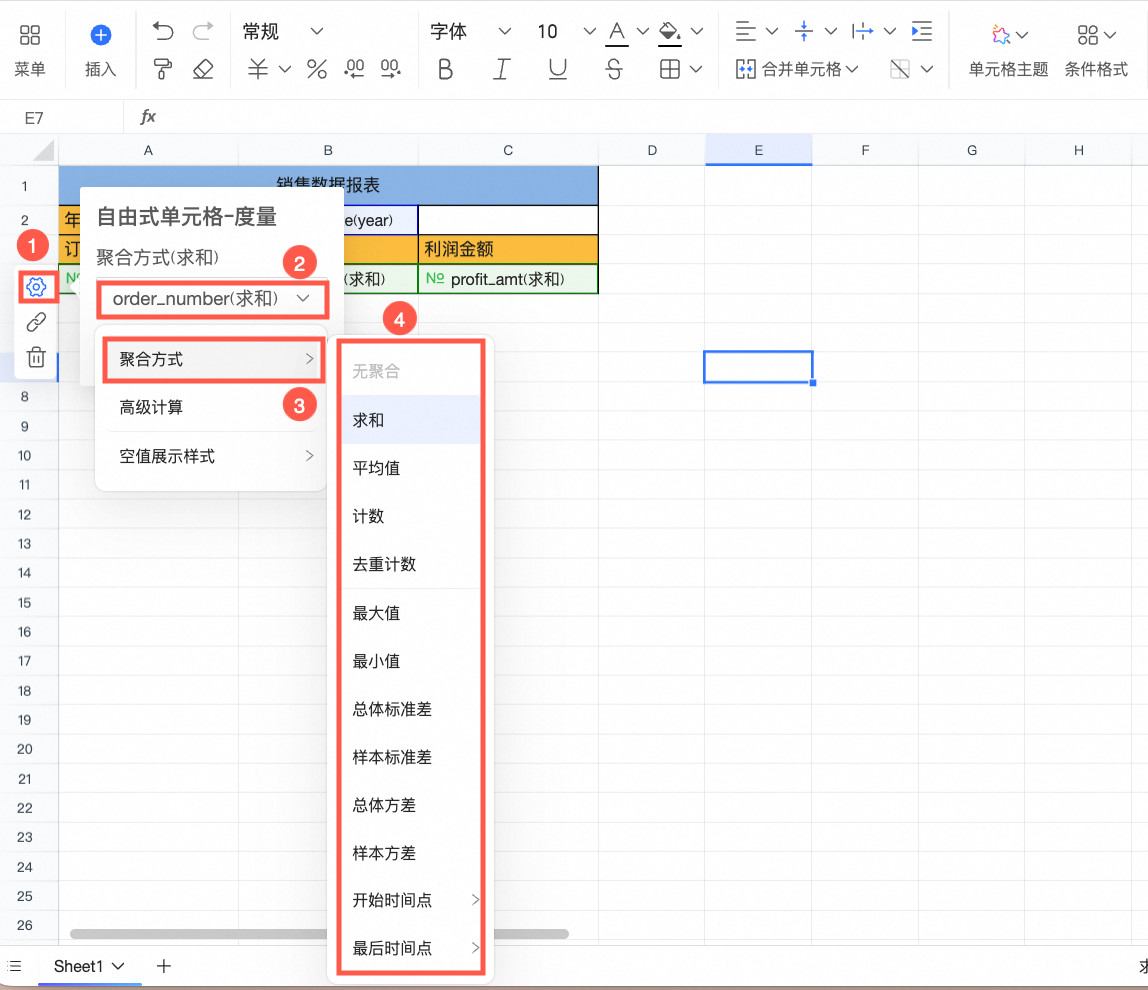The height and width of the screenshot is (990, 1148).
Task: Undo the last action
Action: click(x=163, y=31)
